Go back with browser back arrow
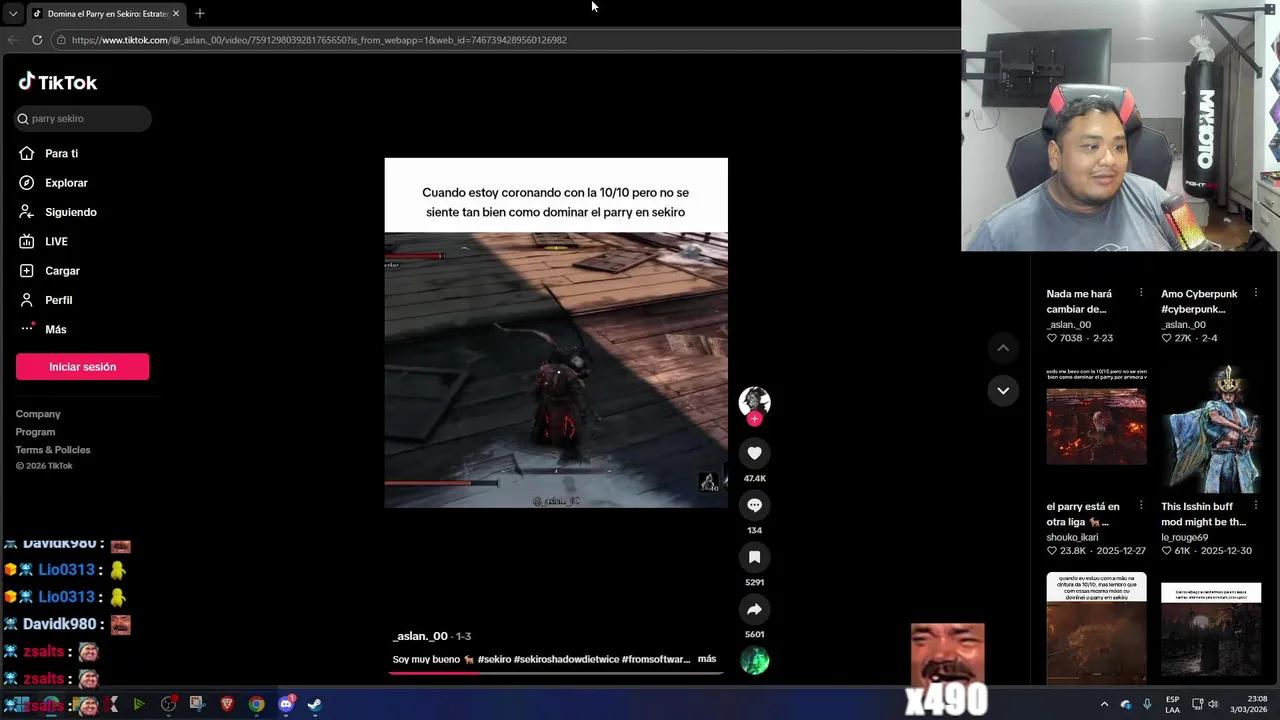This screenshot has width=1280, height=720. pos(13,40)
